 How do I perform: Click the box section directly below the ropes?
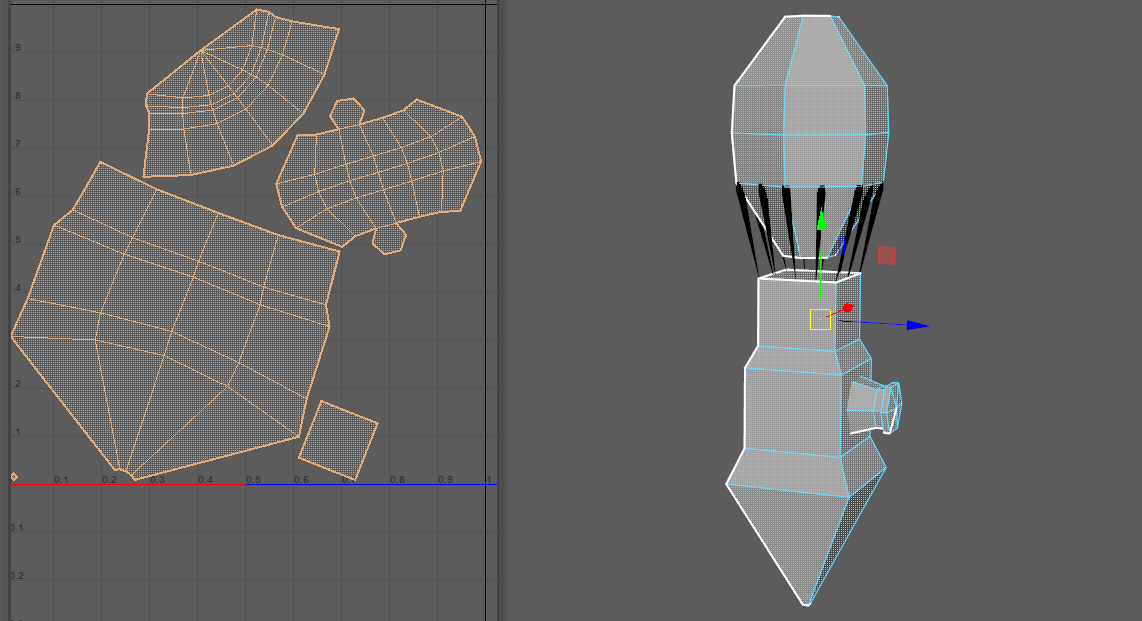pyautogui.click(x=800, y=312)
